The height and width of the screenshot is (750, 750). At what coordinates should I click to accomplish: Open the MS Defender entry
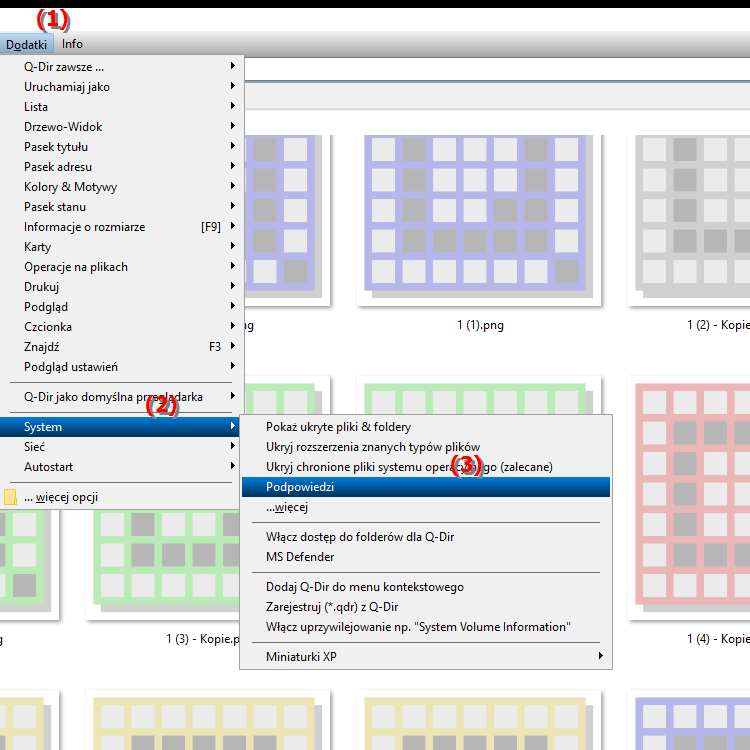[x=426, y=557]
